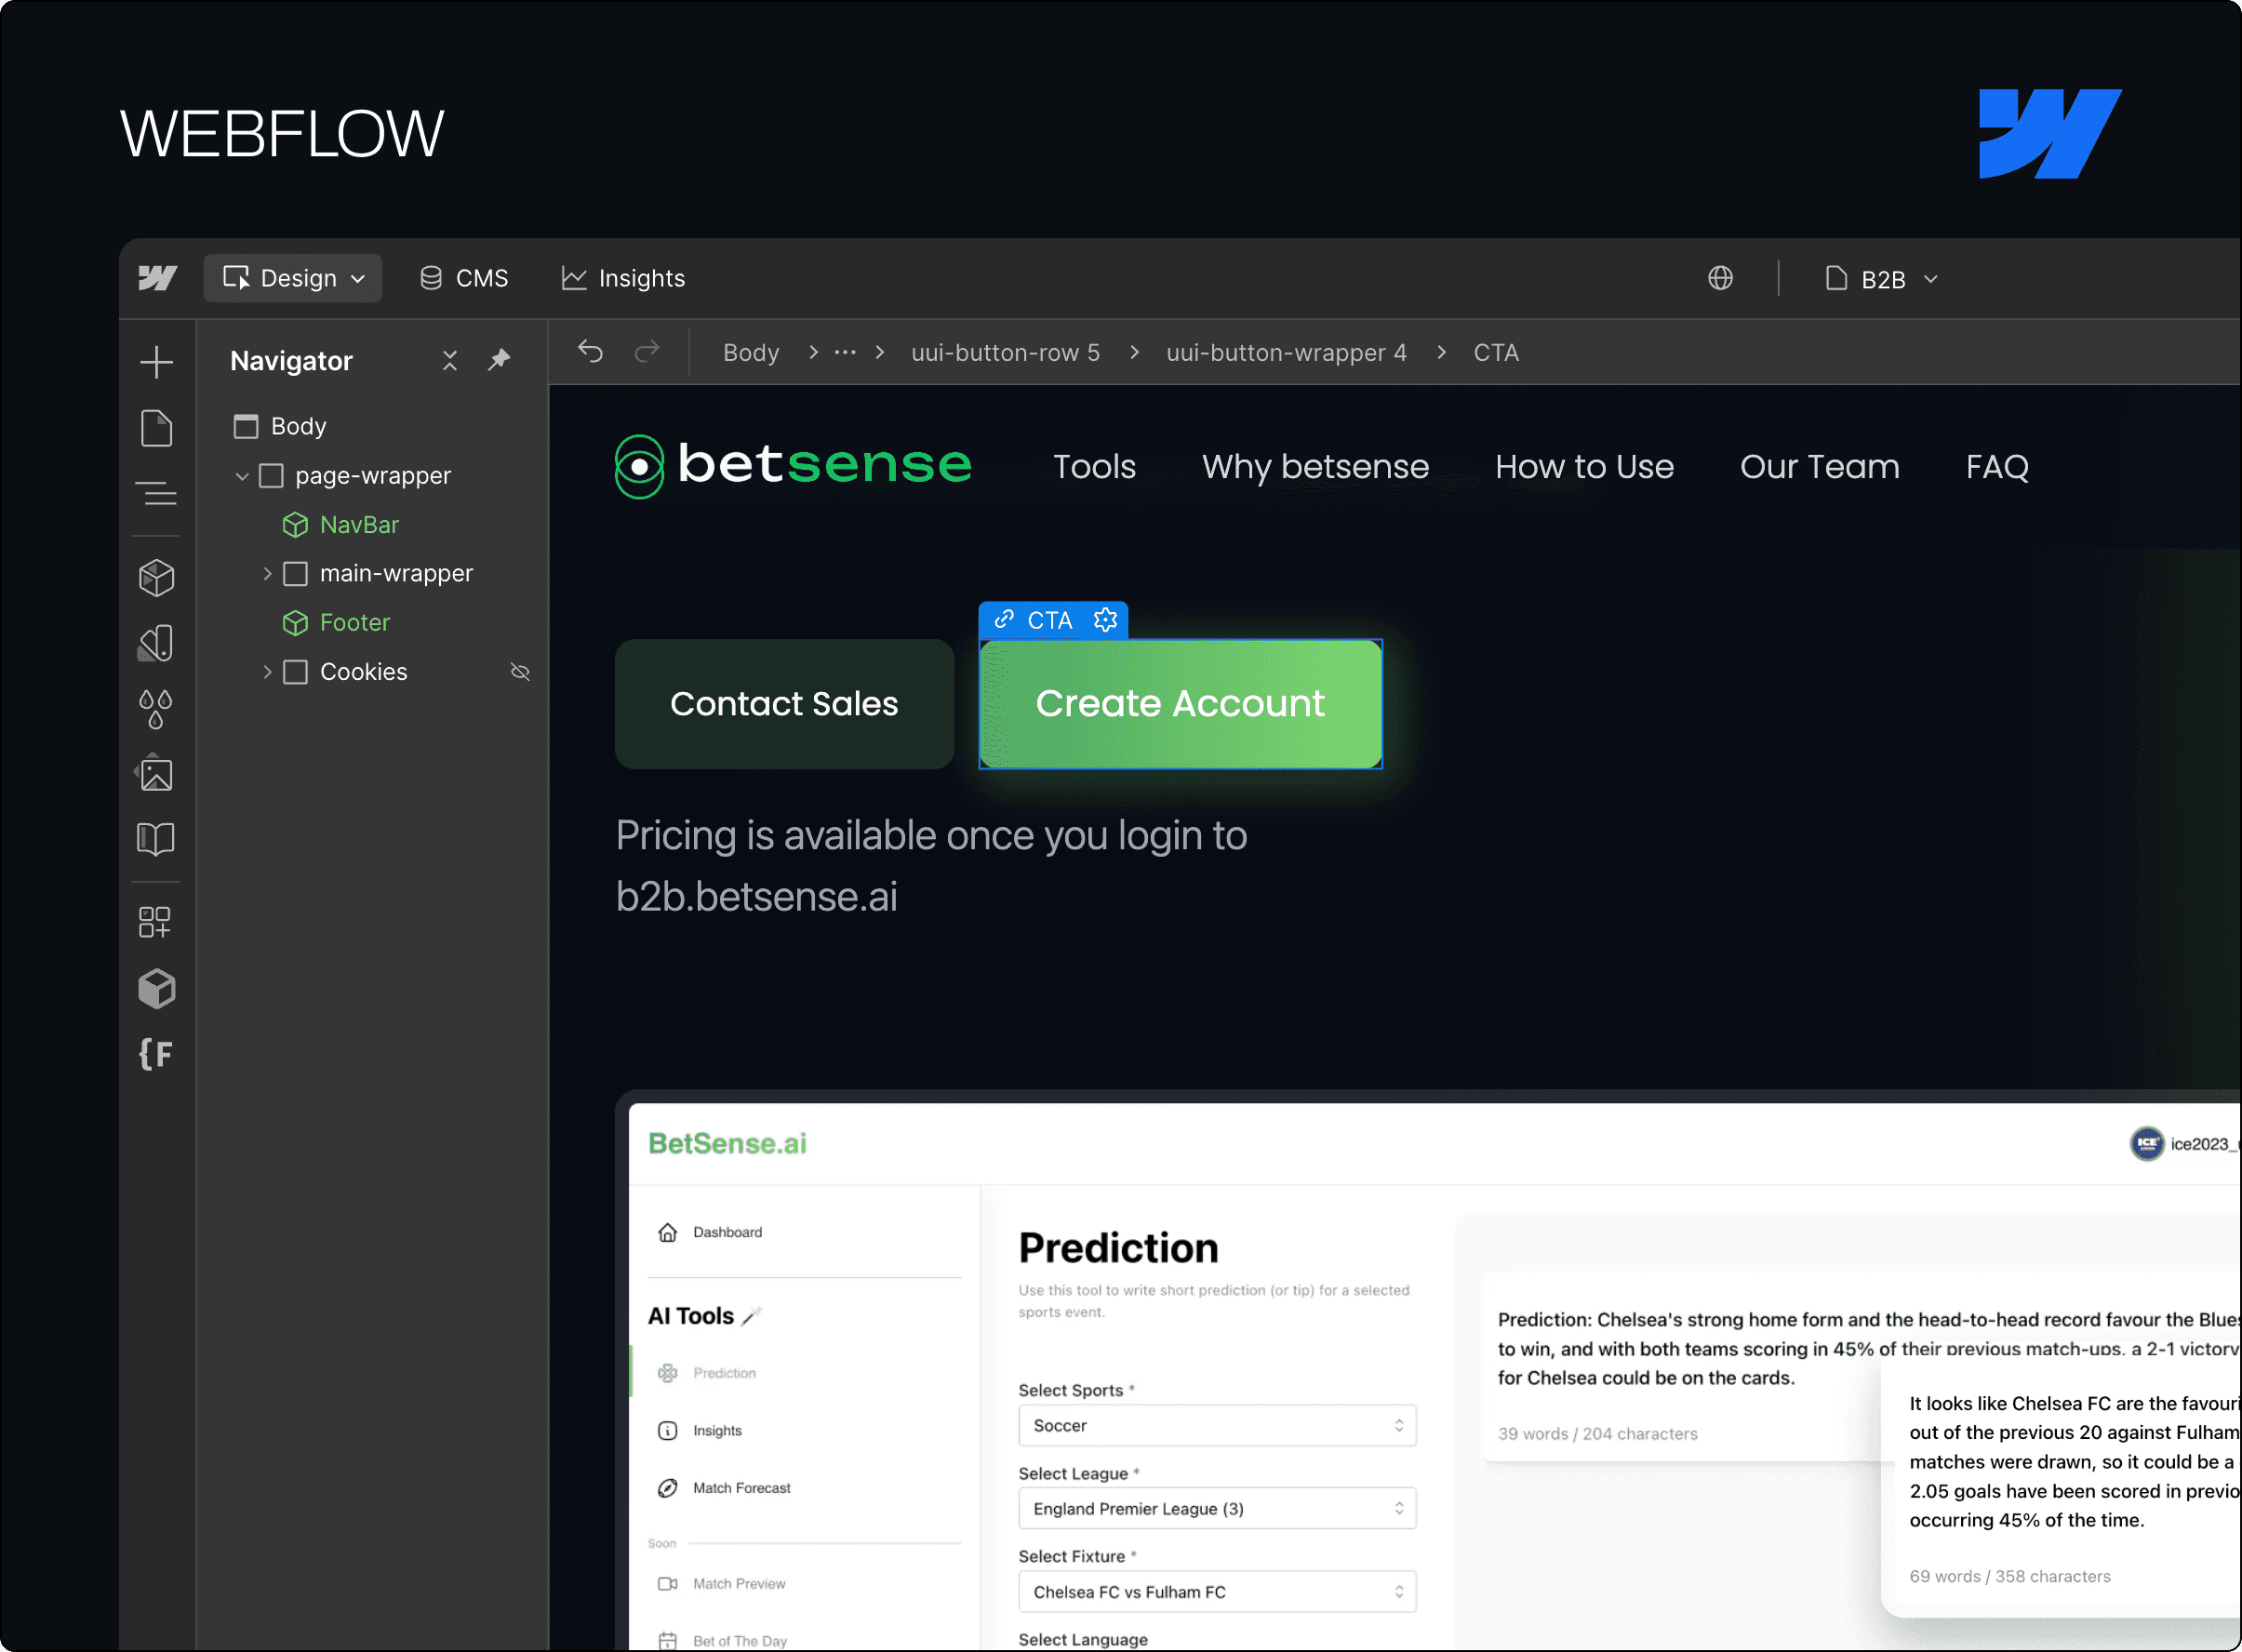Open the Style selectors droplets icon
2242x1652 pixels.
point(156,709)
